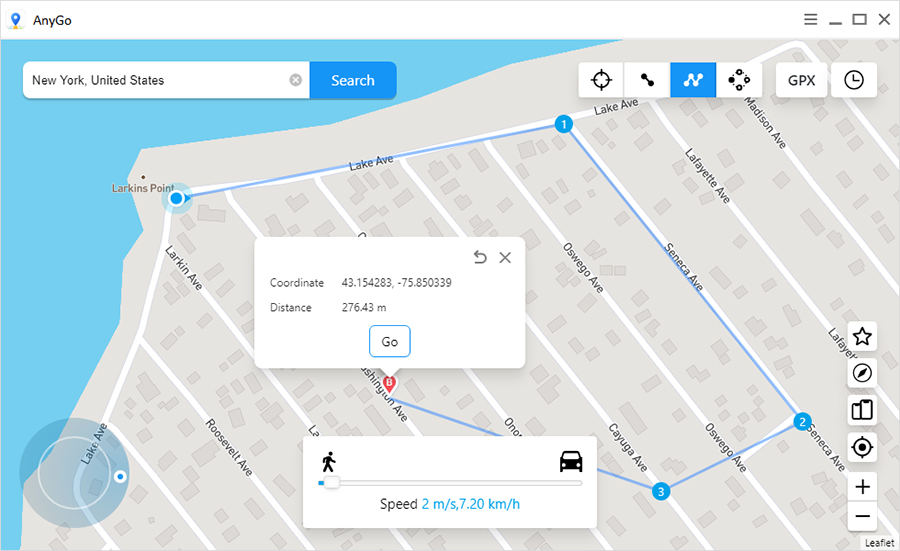This screenshot has width=900, height=551.
Task: Clear the search field text
Action: pyautogui.click(x=296, y=80)
